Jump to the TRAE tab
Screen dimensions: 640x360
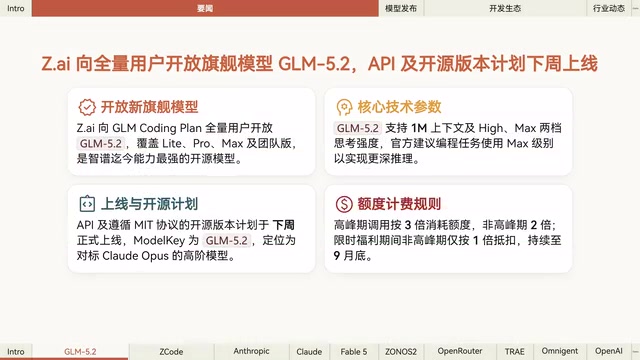click(514, 351)
